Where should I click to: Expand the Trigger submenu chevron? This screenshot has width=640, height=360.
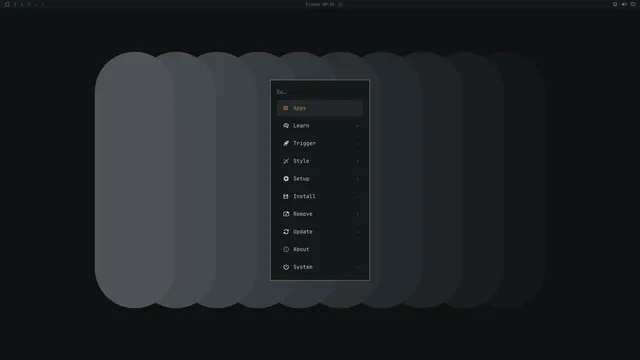click(x=358, y=143)
